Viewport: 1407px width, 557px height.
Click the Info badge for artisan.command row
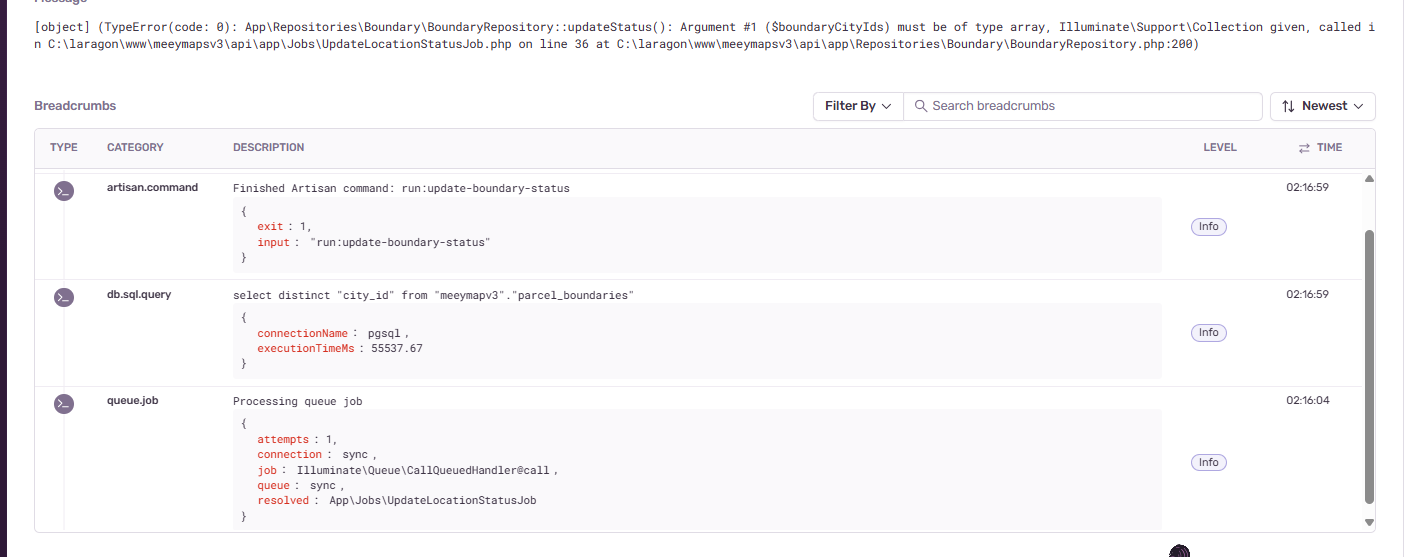[1208, 227]
